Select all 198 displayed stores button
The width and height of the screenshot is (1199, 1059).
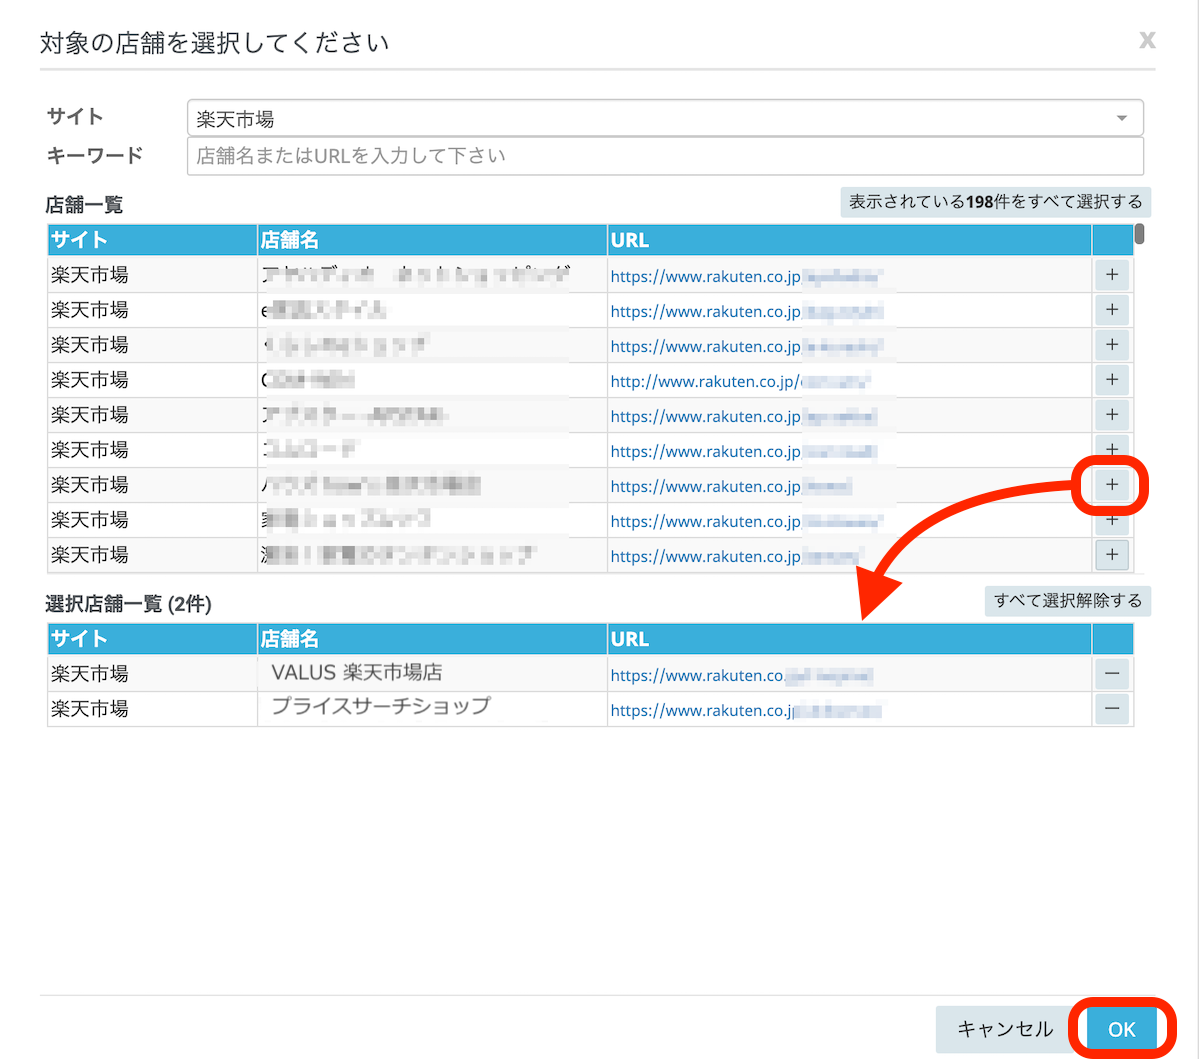pyautogui.click(x=995, y=202)
